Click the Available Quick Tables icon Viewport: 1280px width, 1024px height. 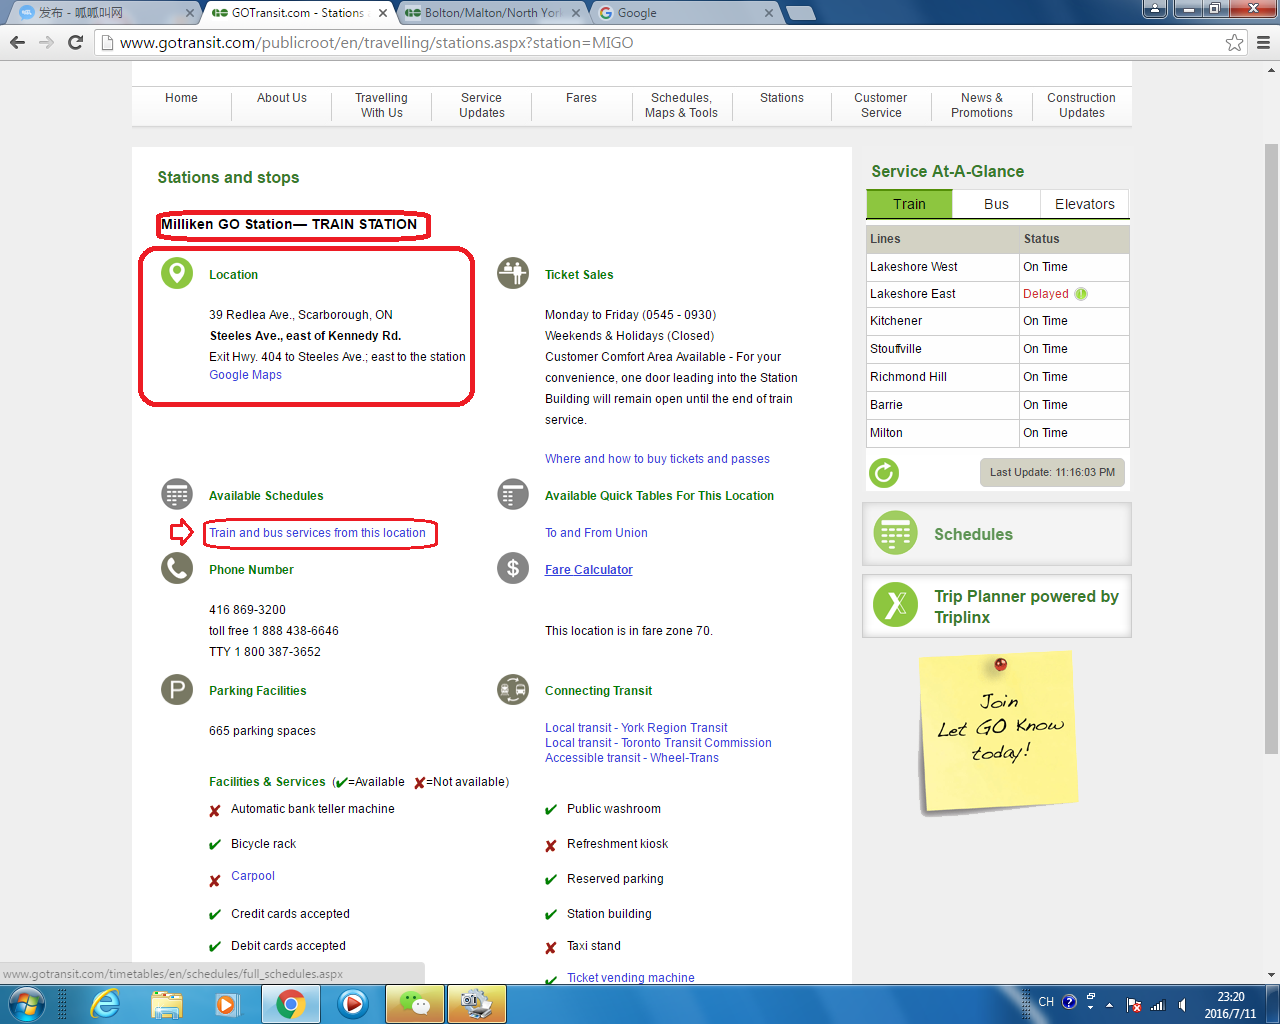pos(513,494)
